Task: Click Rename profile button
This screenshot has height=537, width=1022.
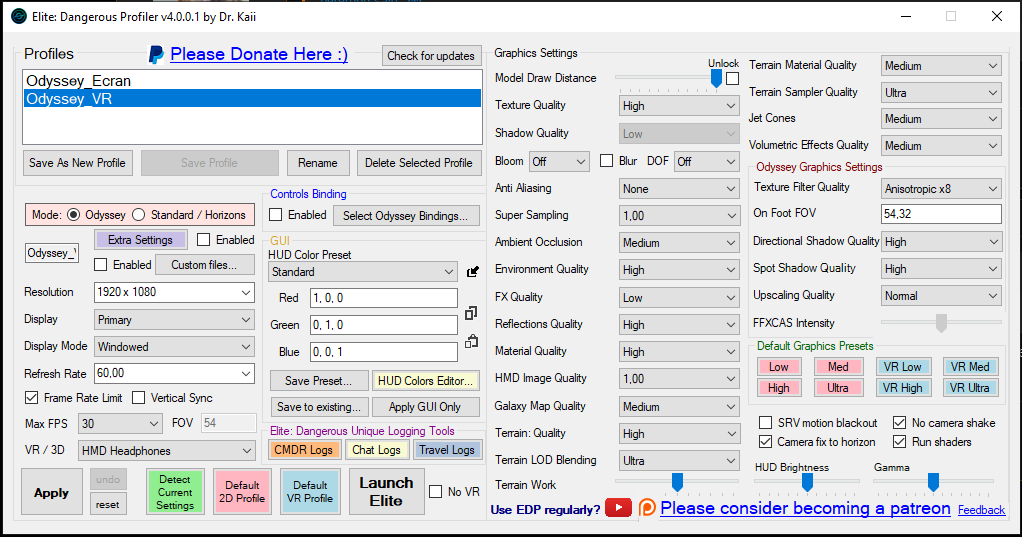Action: click(x=318, y=163)
